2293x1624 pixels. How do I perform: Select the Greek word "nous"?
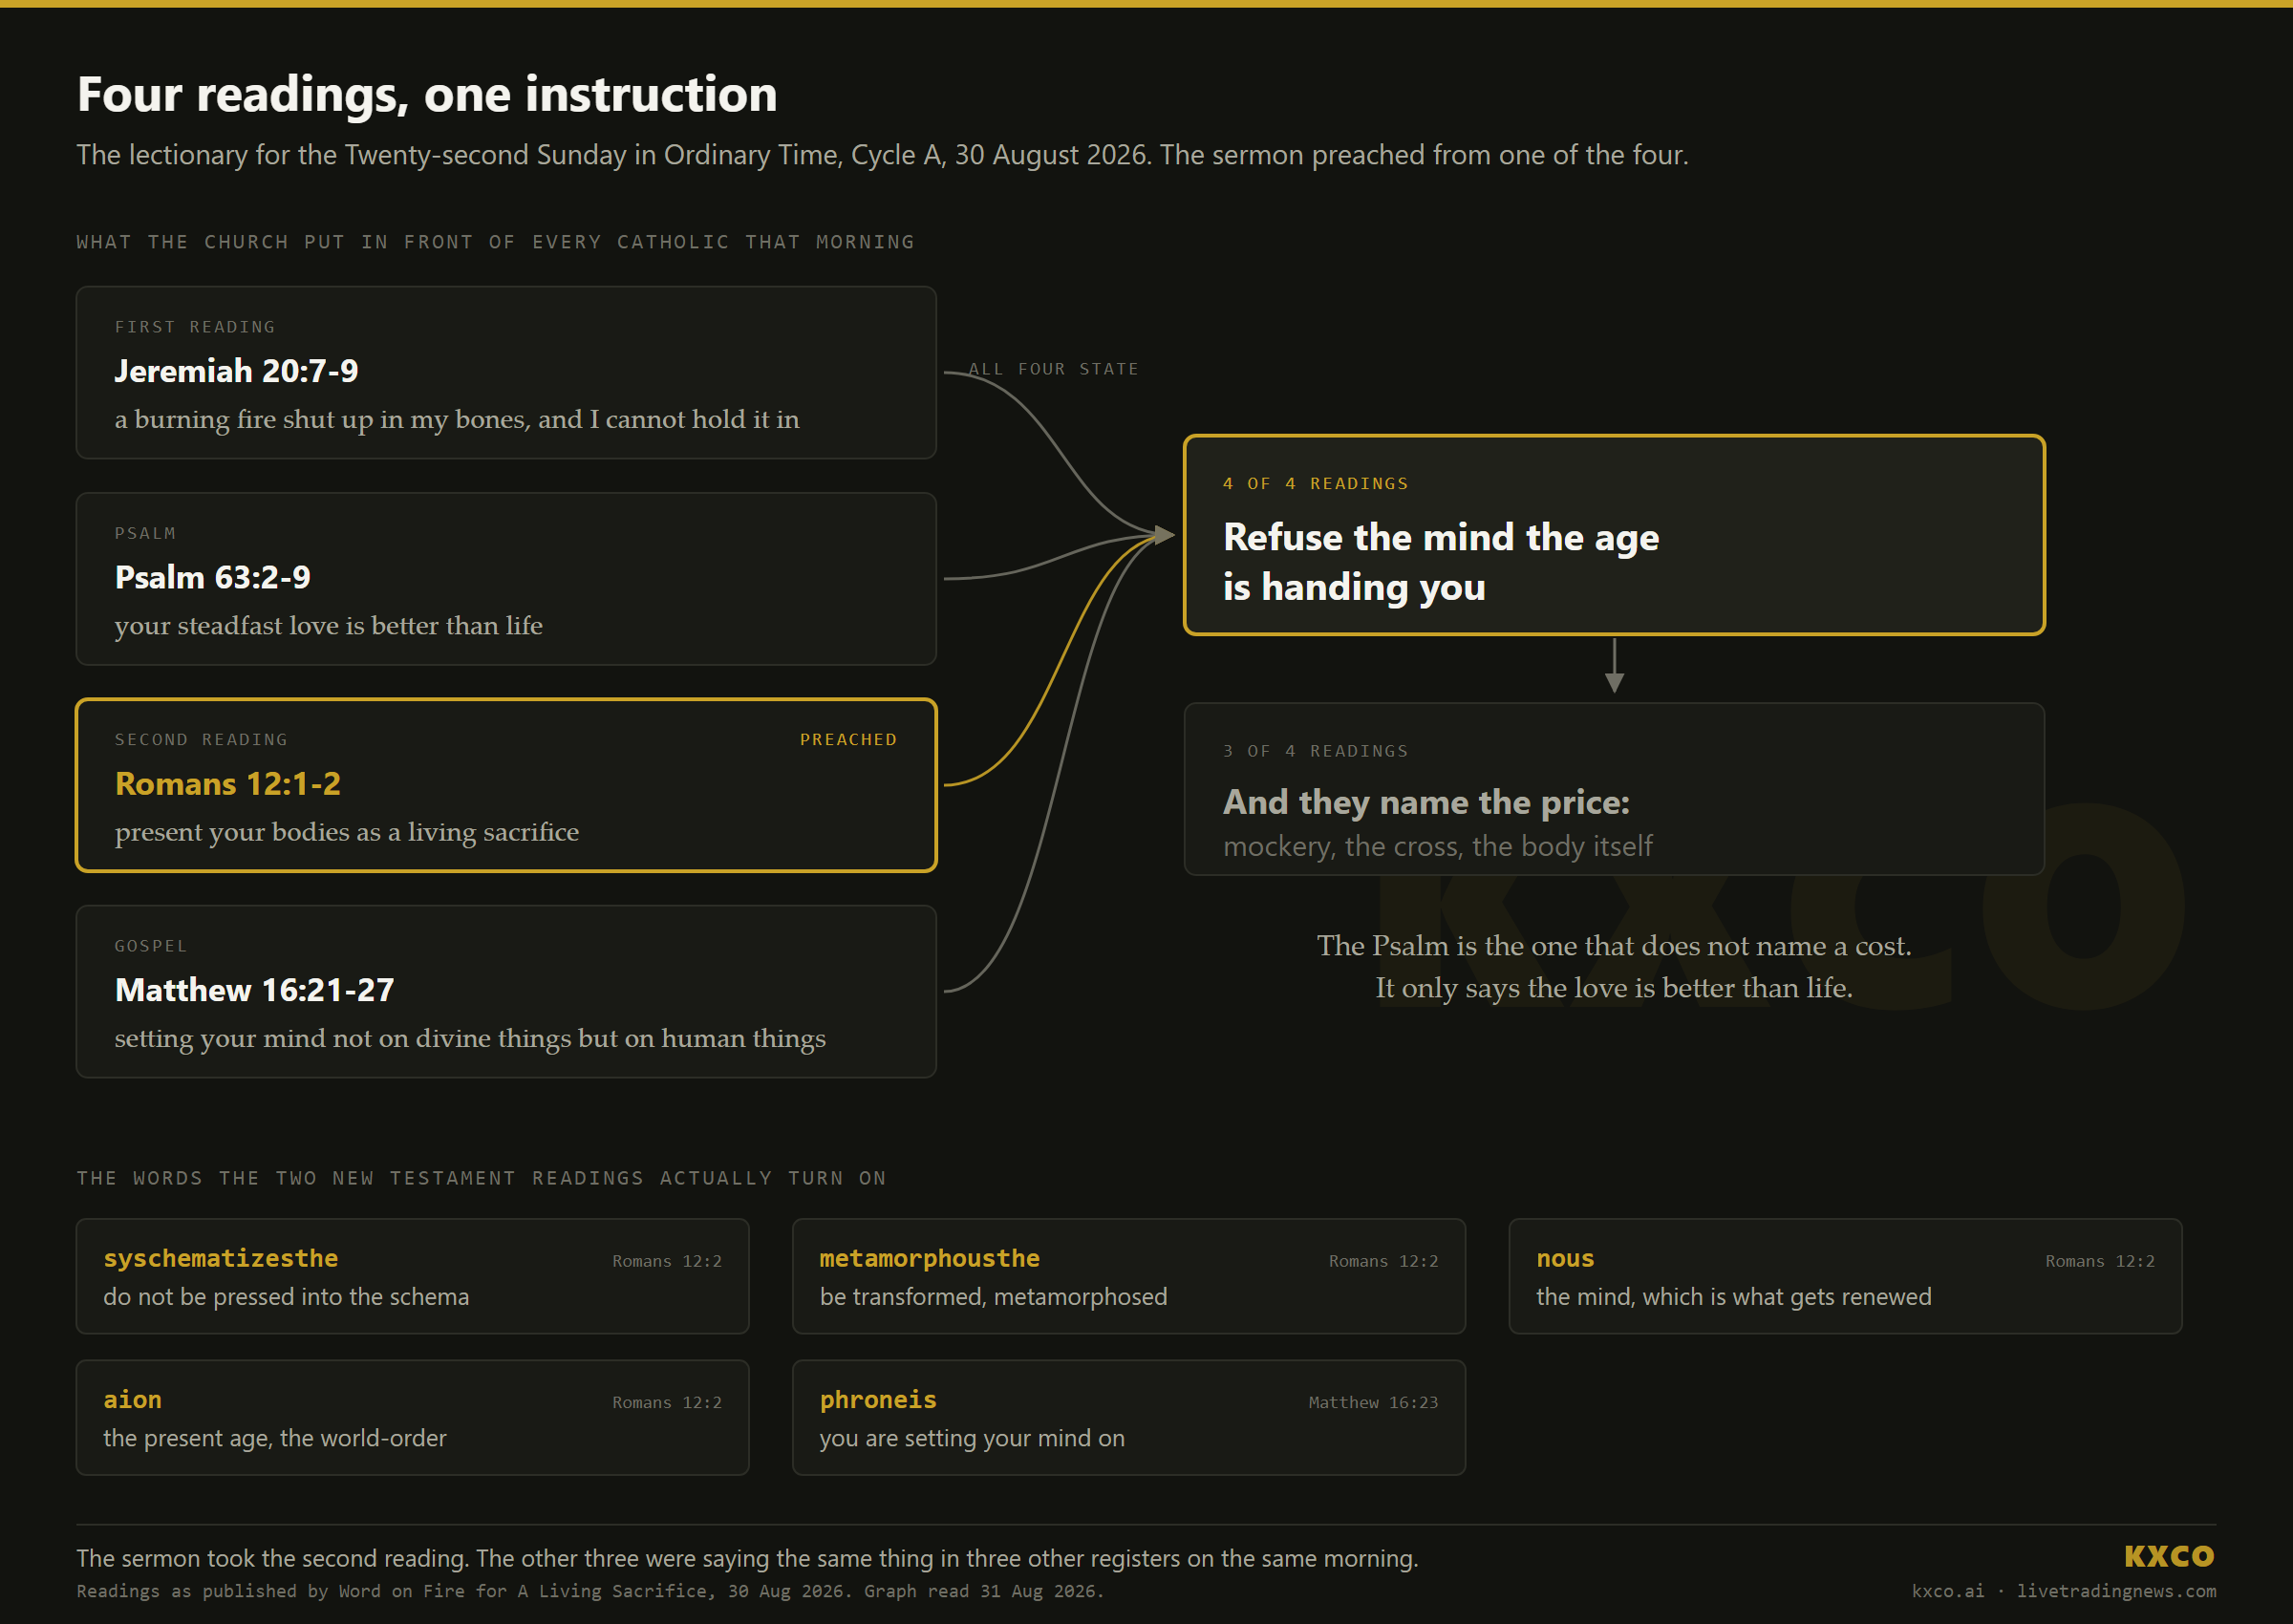coord(1565,1258)
